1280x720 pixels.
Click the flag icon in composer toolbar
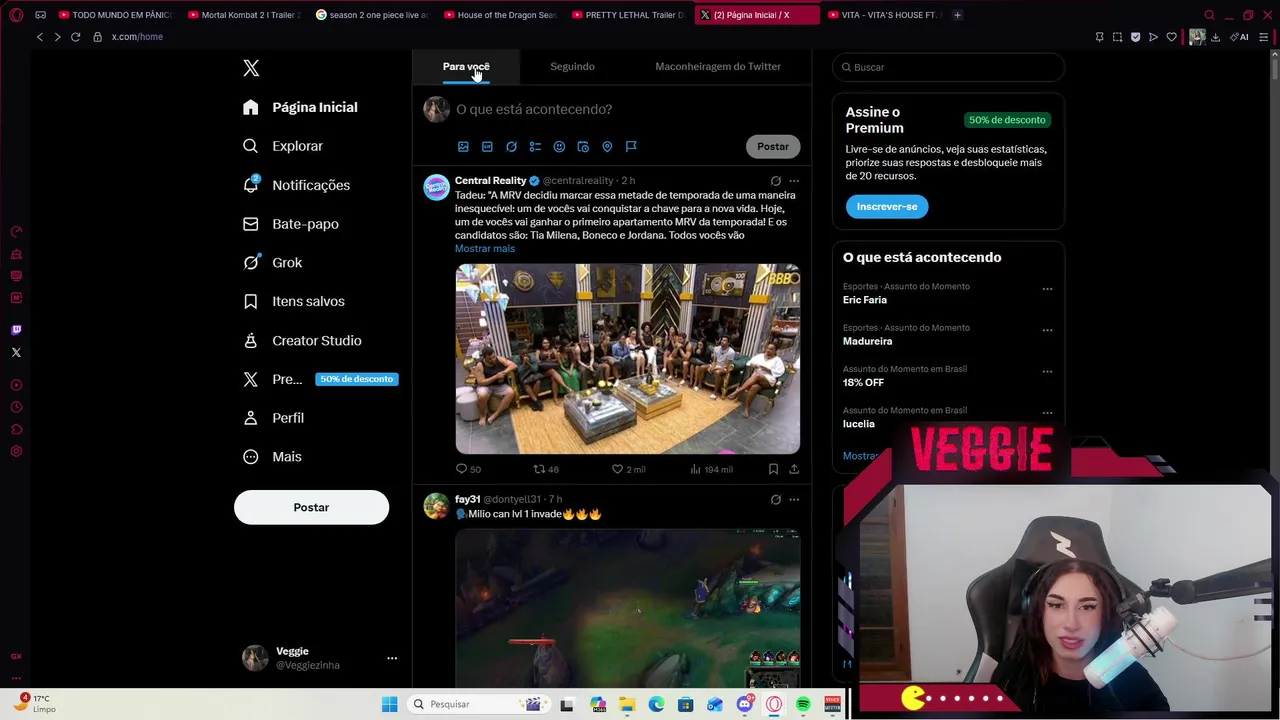pos(631,146)
